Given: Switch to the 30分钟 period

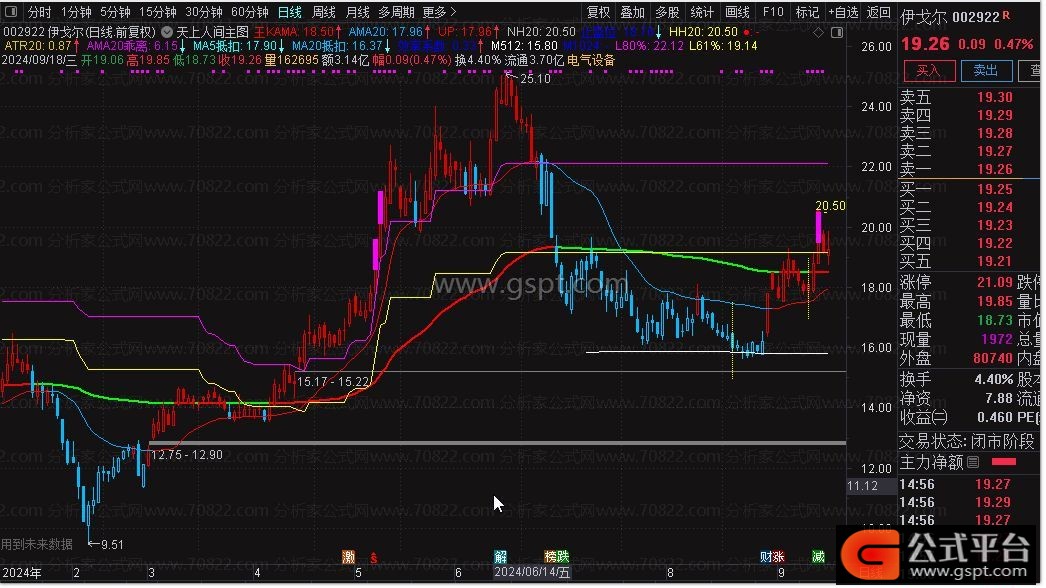Looking at the screenshot, I should click(x=204, y=12).
